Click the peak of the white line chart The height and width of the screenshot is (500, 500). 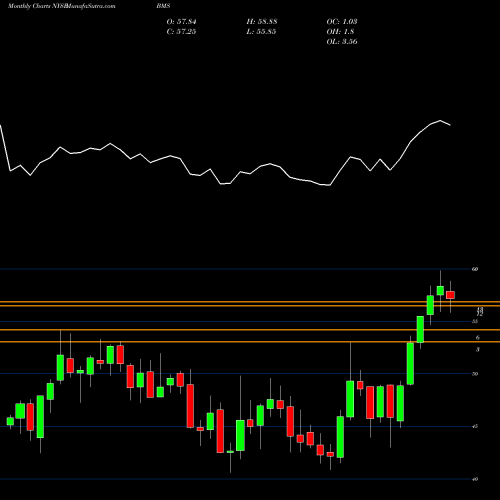coord(440,120)
